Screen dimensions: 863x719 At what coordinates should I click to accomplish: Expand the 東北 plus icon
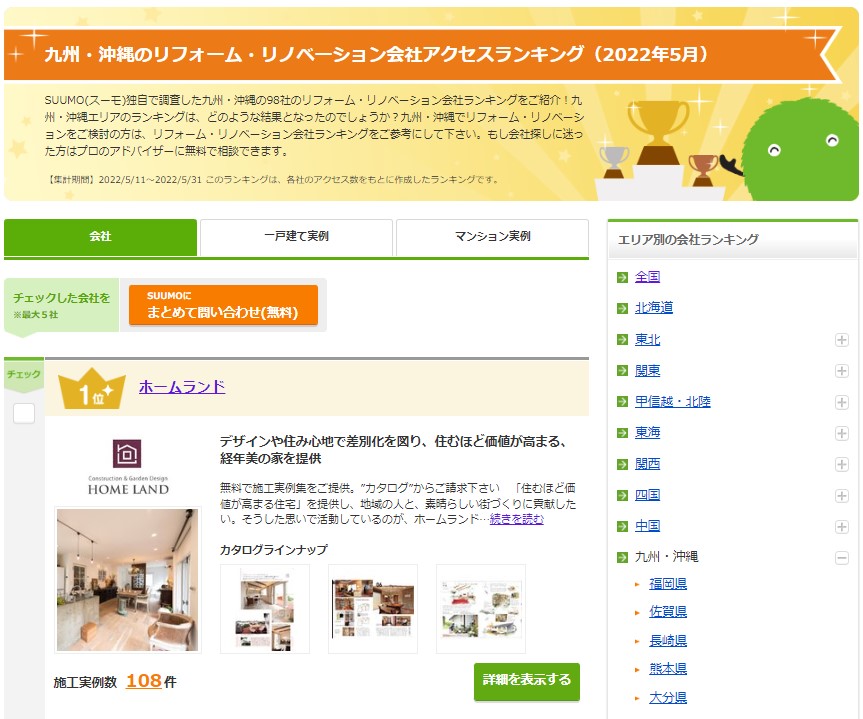coord(842,340)
